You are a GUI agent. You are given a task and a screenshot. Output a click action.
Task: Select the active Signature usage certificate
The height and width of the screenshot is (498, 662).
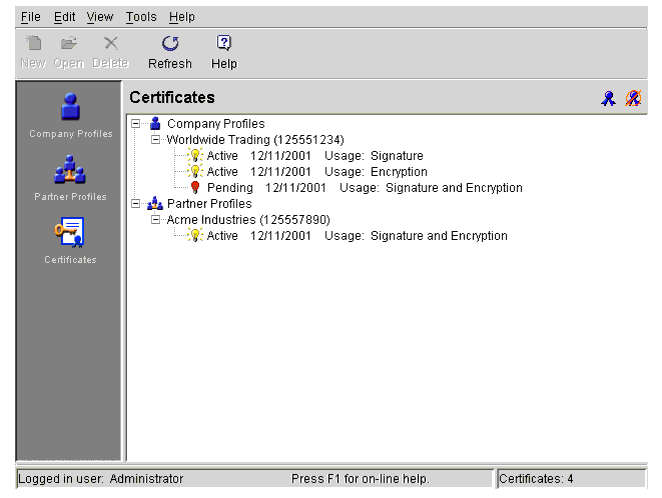click(314, 156)
